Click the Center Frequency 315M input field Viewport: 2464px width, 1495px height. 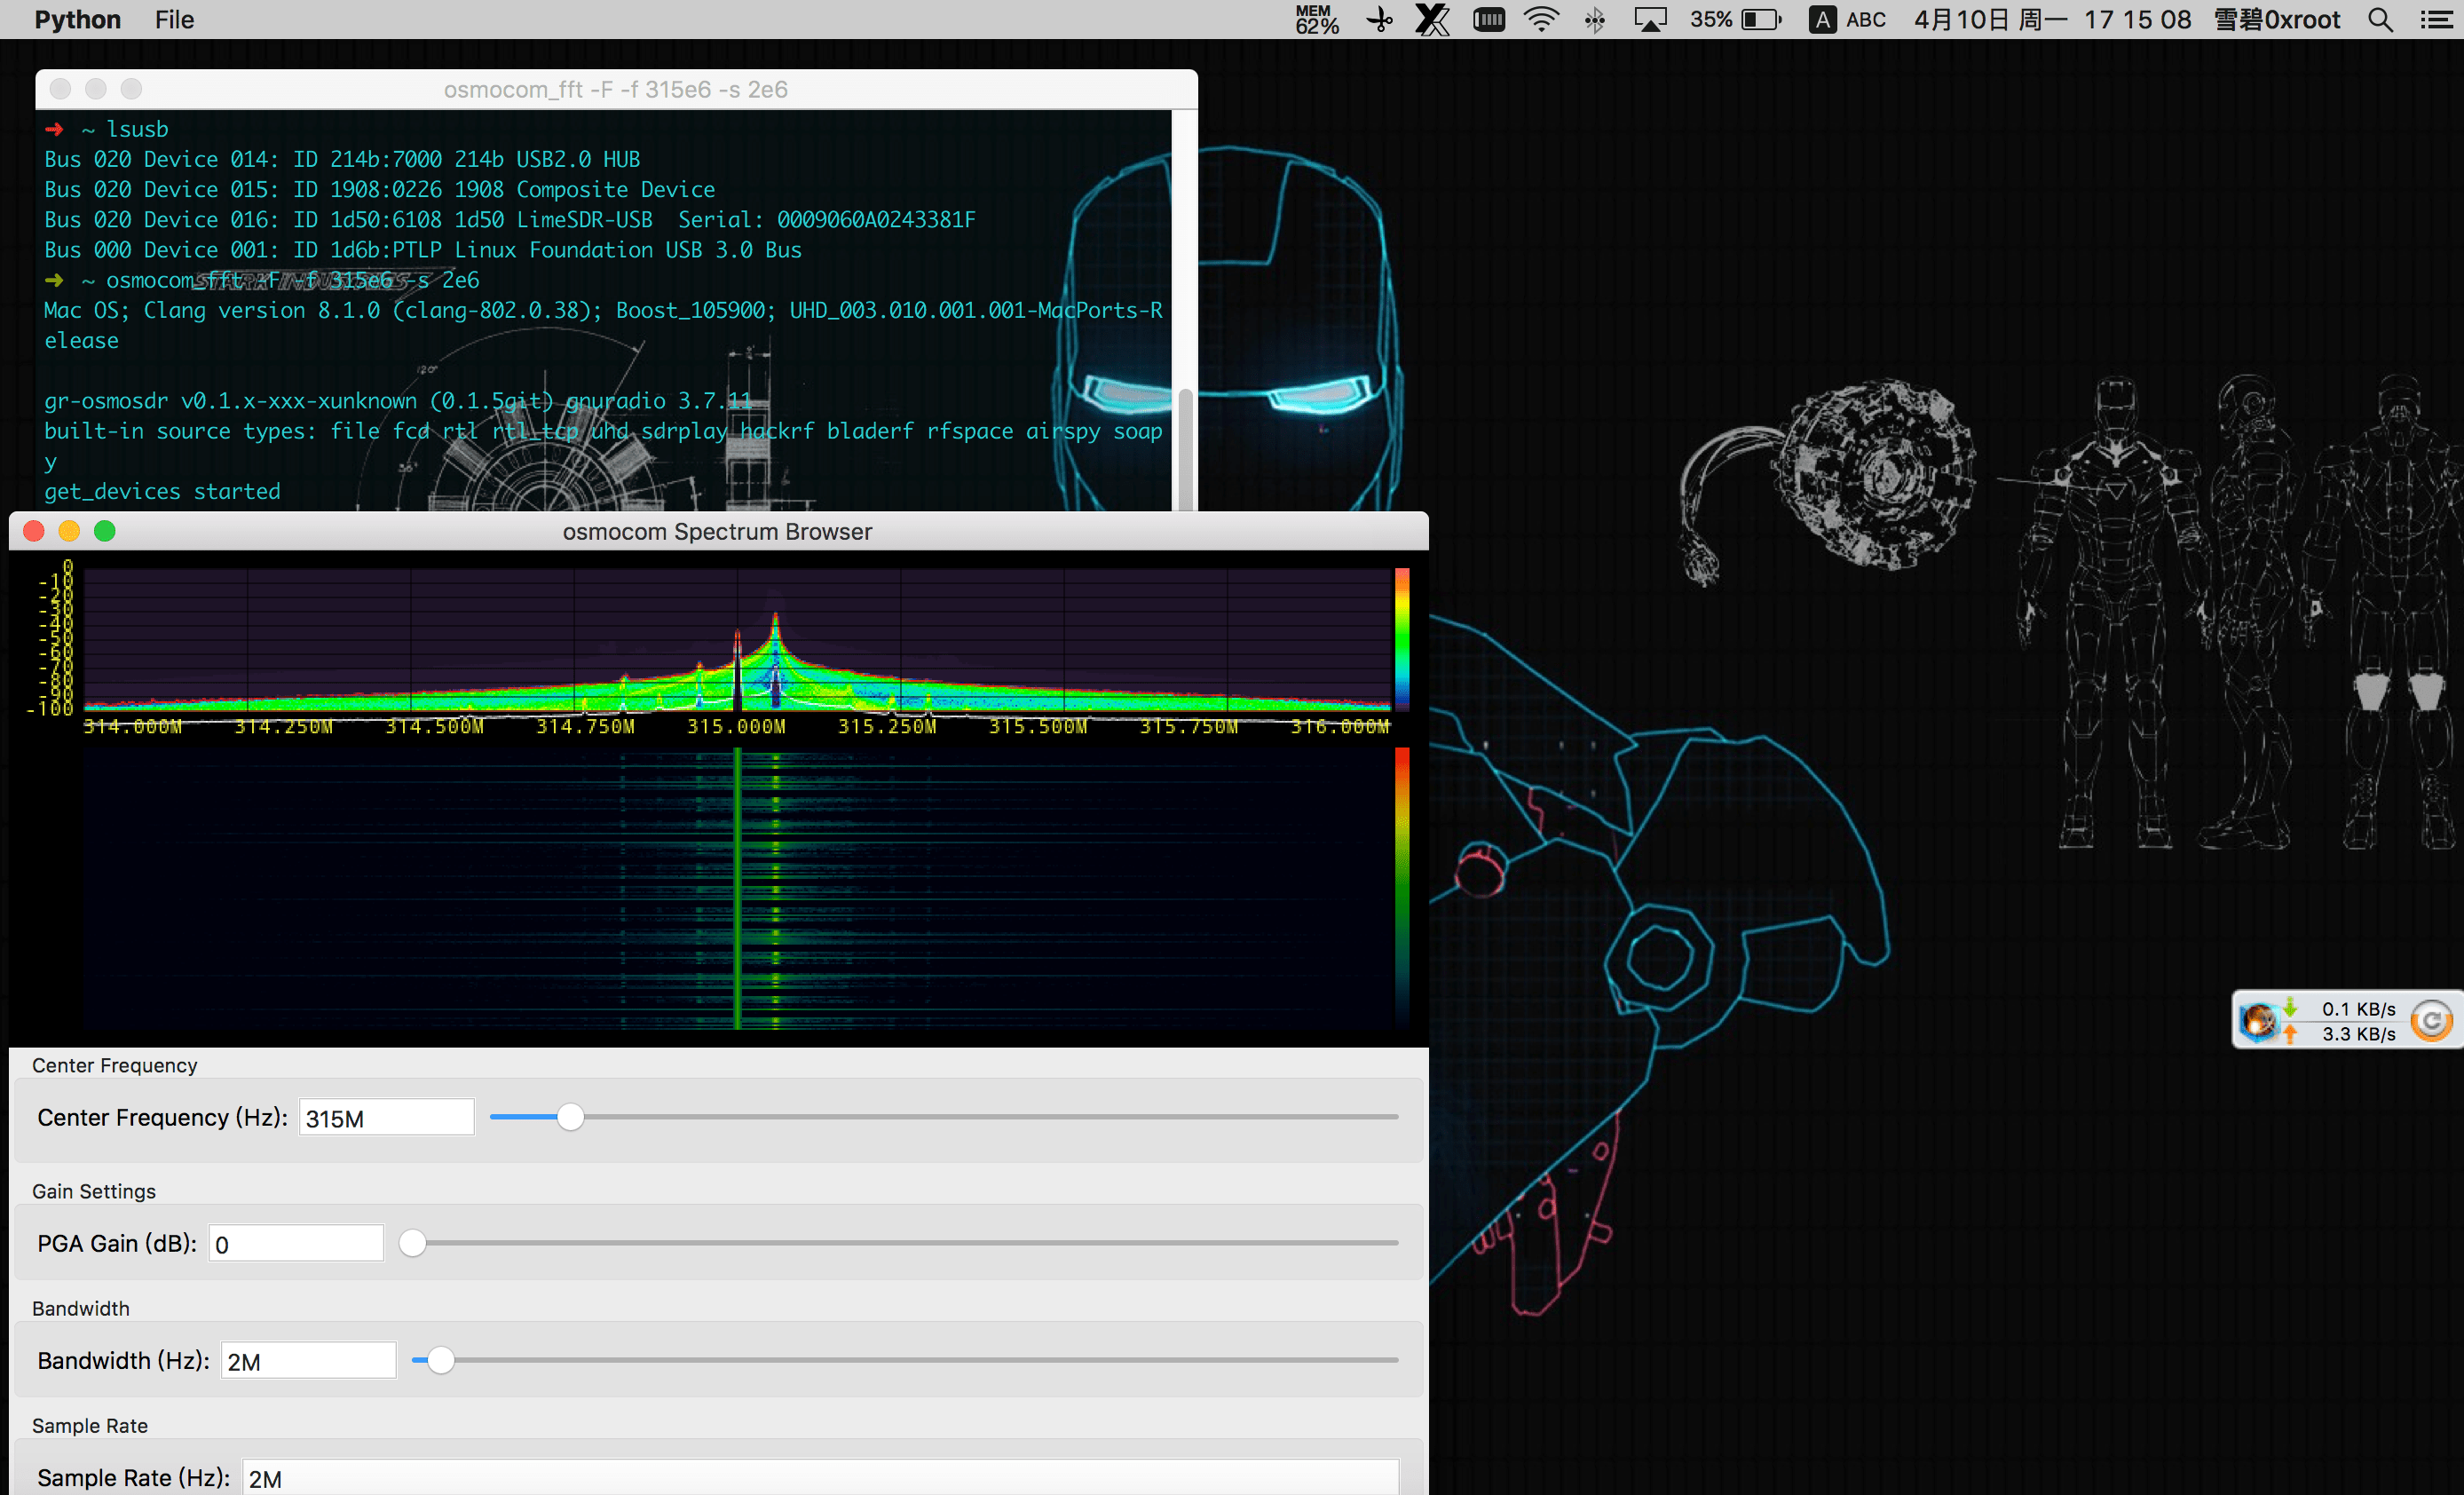pyautogui.click(x=386, y=1118)
